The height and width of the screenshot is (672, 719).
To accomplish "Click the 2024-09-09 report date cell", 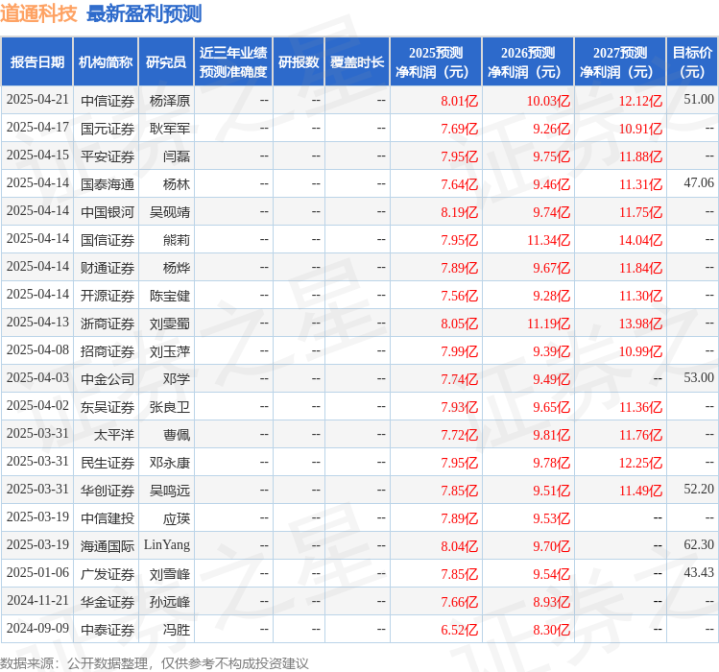I will pos(38,628).
